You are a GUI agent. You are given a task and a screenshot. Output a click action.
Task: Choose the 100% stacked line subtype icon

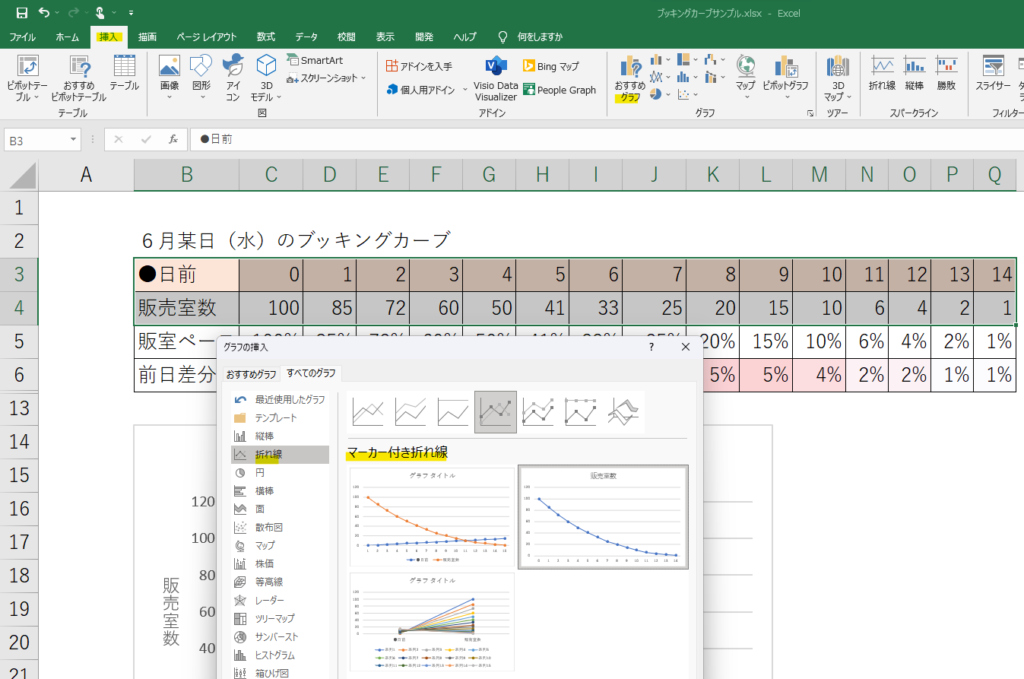tap(453, 411)
